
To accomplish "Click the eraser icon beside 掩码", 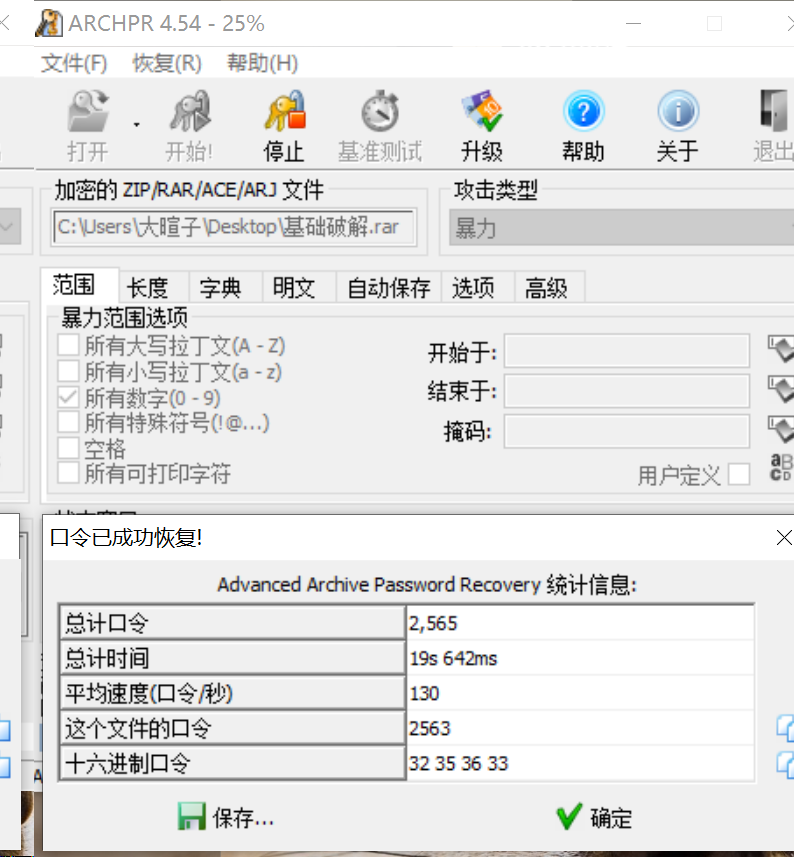I will tap(781, 430).
